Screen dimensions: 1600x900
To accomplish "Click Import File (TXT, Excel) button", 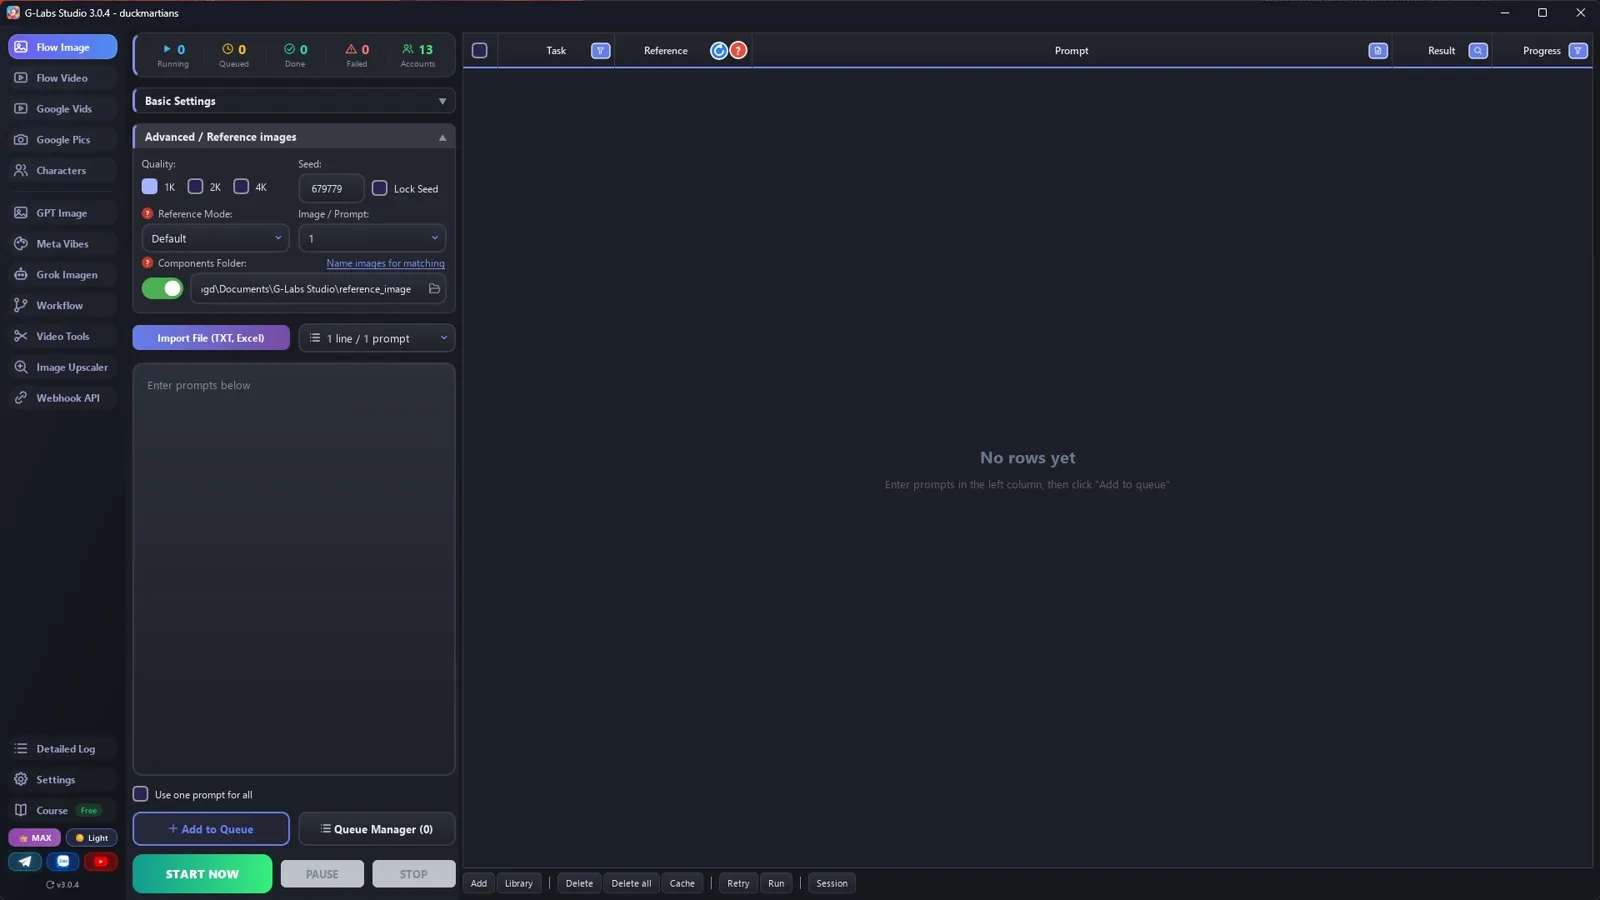I will click(211, 338).
